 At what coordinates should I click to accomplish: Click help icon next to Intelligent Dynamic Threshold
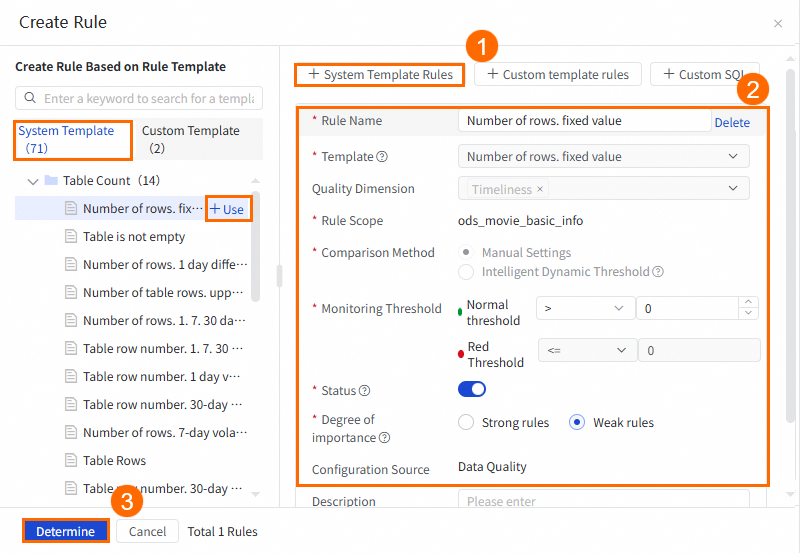click(658, 272)
